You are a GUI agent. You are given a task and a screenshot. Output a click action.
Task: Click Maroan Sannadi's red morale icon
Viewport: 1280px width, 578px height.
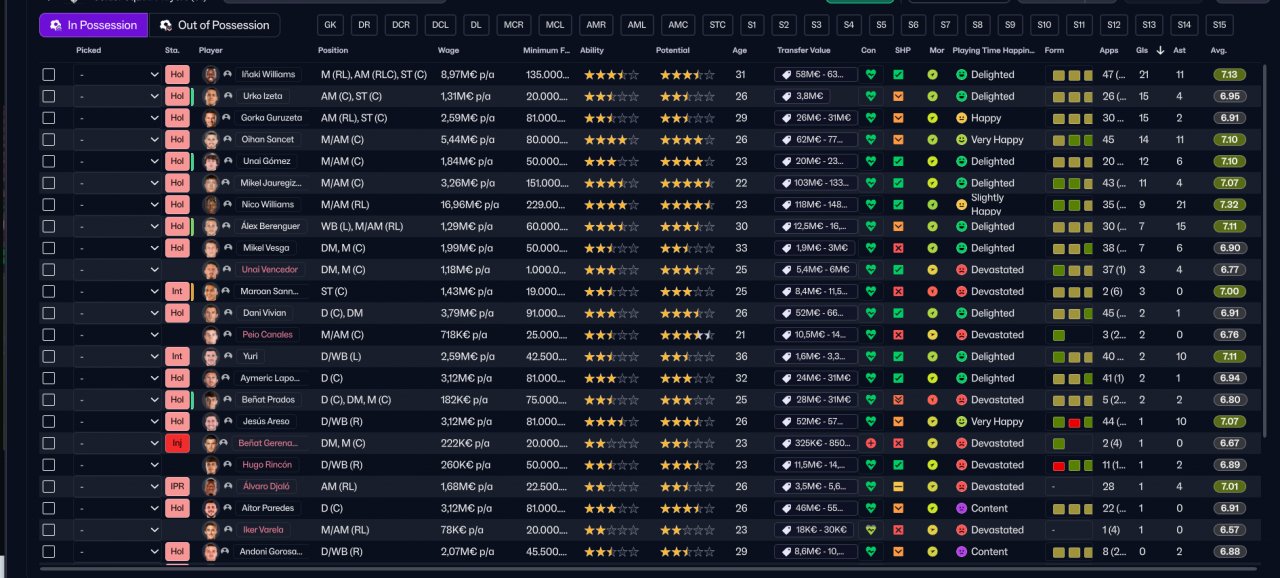pos(932,291)
